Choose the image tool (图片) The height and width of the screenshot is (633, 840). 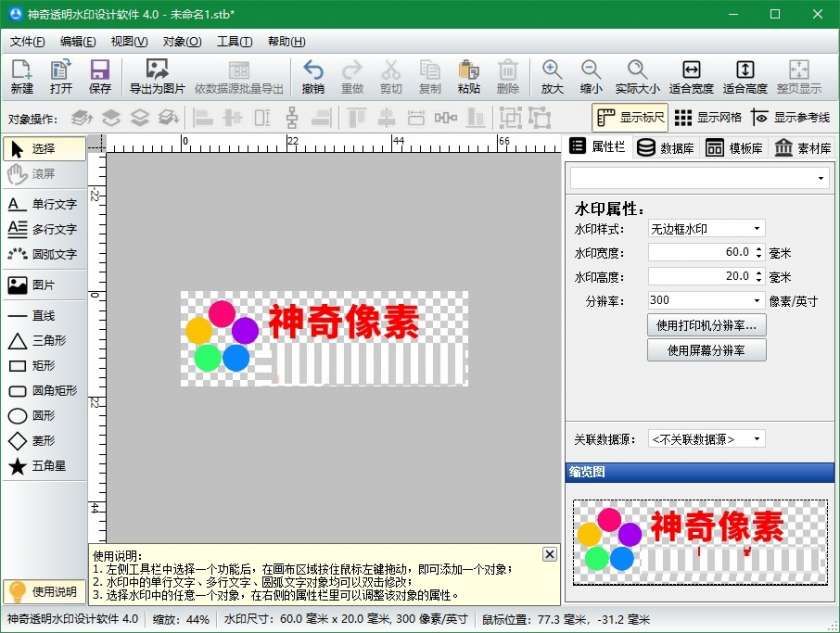point(42,285)
